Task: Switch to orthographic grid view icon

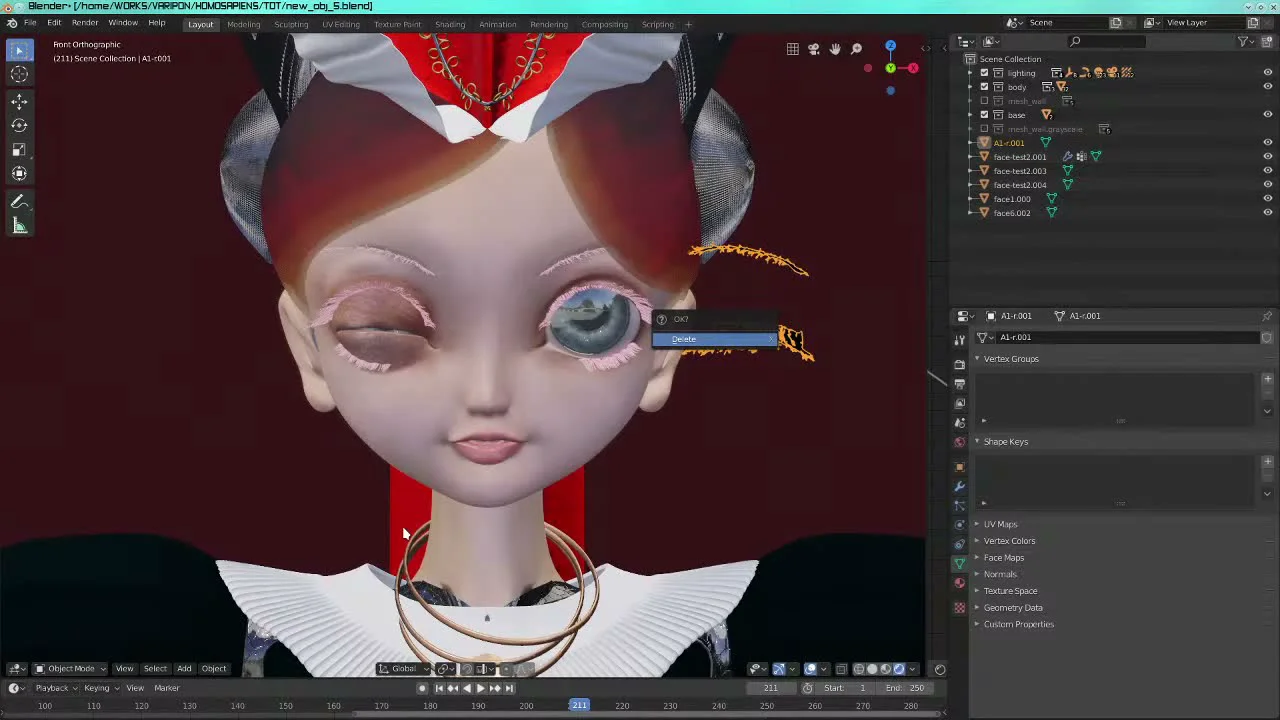Action: coord(793,49)
